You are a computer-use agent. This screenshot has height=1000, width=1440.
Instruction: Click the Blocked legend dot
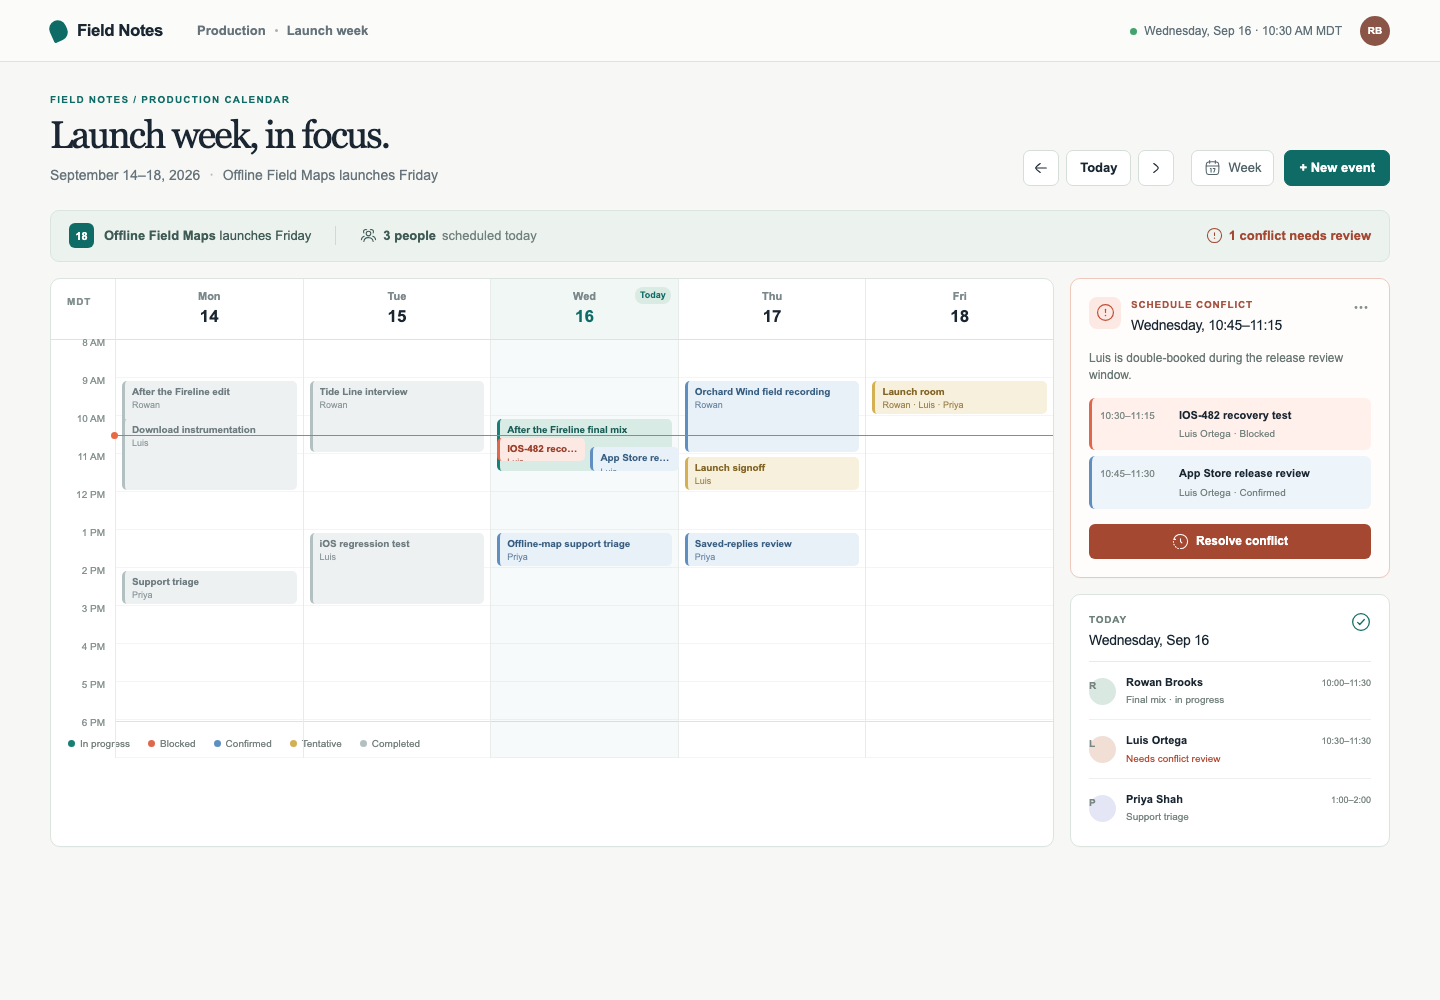[x=151, y=744]
